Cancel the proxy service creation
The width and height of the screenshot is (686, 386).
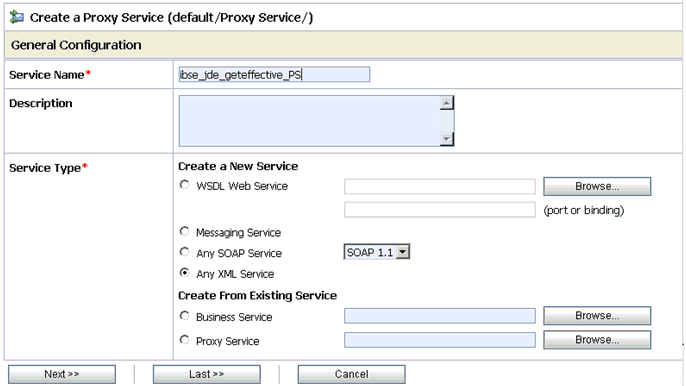[x=351, y=374]
